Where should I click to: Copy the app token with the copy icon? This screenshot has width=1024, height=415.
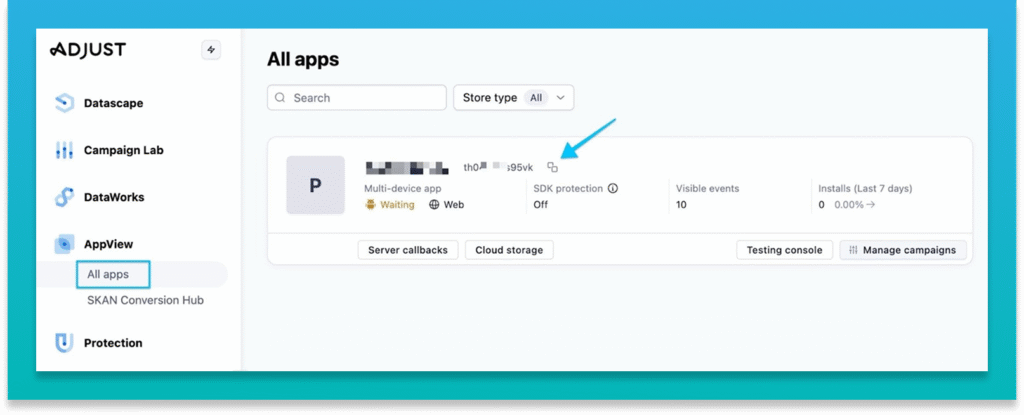click(x=552, y=167)
